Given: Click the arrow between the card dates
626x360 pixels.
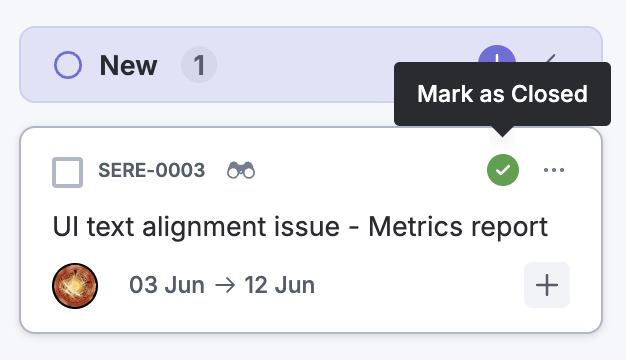Looking at the screenshot, I should (225, 286).
